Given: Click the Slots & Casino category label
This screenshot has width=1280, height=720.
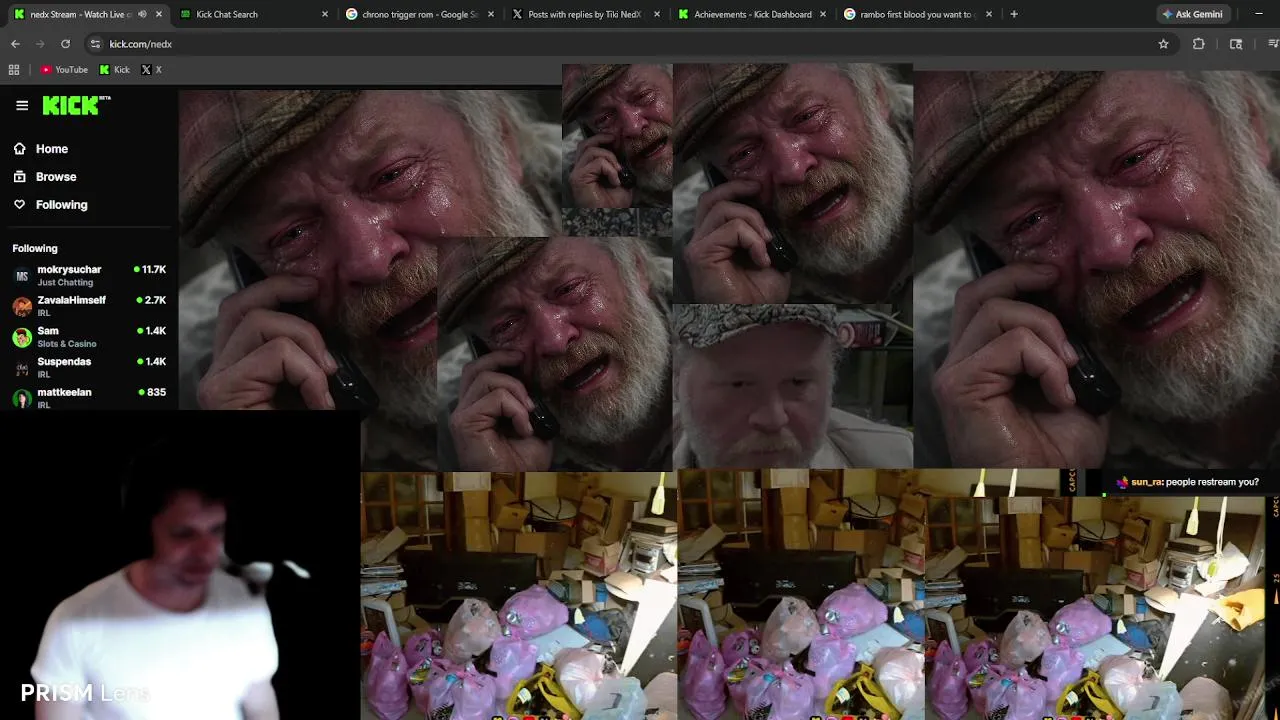Looking at the screenshot, I should click(67, 344).
